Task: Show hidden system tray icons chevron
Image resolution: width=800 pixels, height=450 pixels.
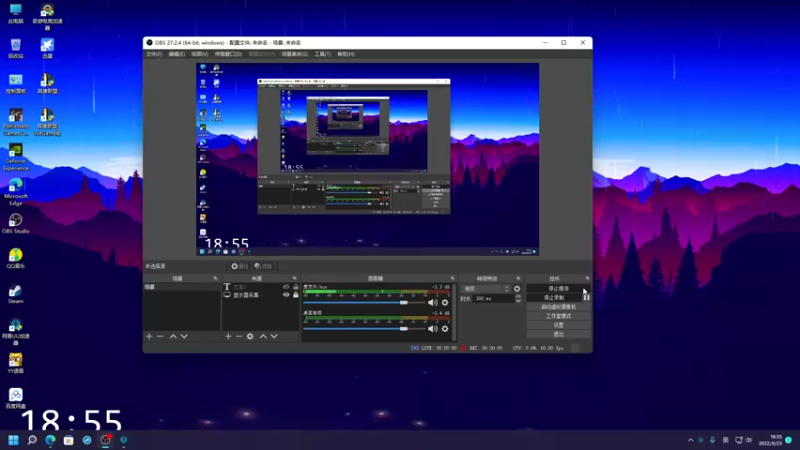Action: click(690, 440)
